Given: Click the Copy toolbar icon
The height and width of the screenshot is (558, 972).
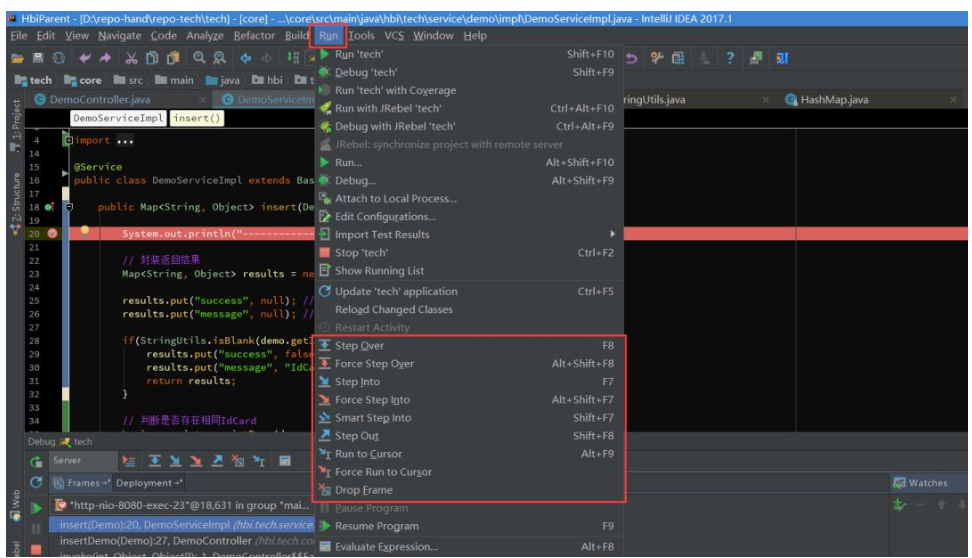Looking at the screenshot, I should [x=152, y=58].
